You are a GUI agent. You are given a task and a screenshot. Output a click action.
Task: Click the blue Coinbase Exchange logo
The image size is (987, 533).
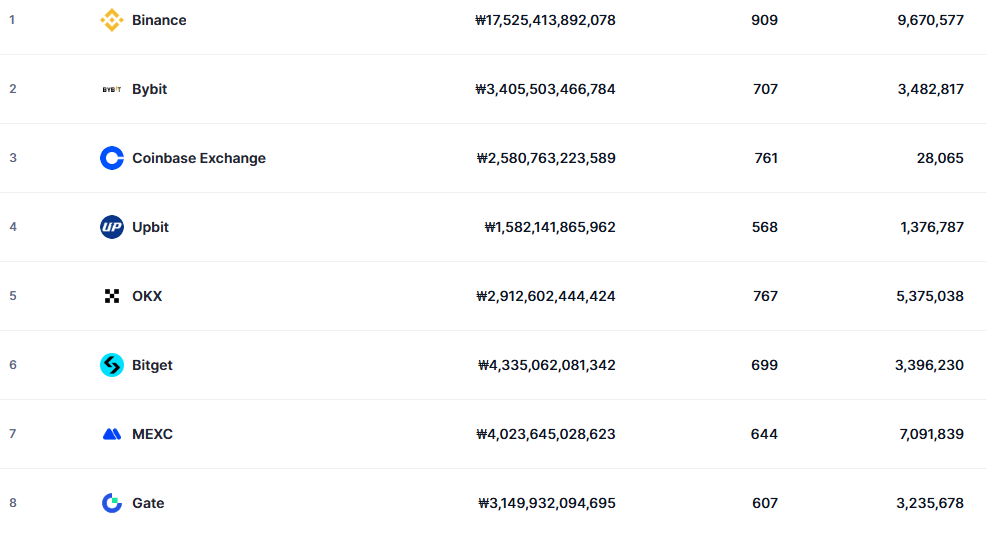click(111, 158)
